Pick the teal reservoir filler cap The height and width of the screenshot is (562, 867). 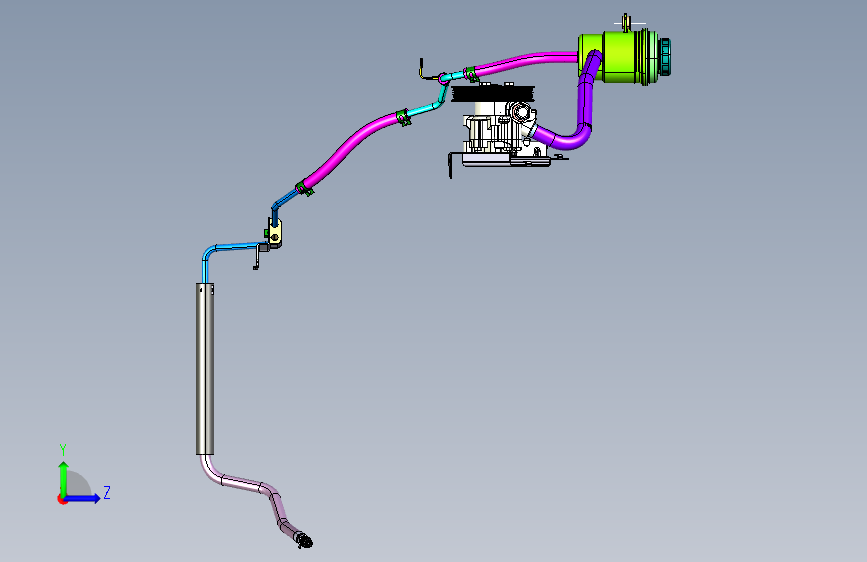click(x=665, y=56)
